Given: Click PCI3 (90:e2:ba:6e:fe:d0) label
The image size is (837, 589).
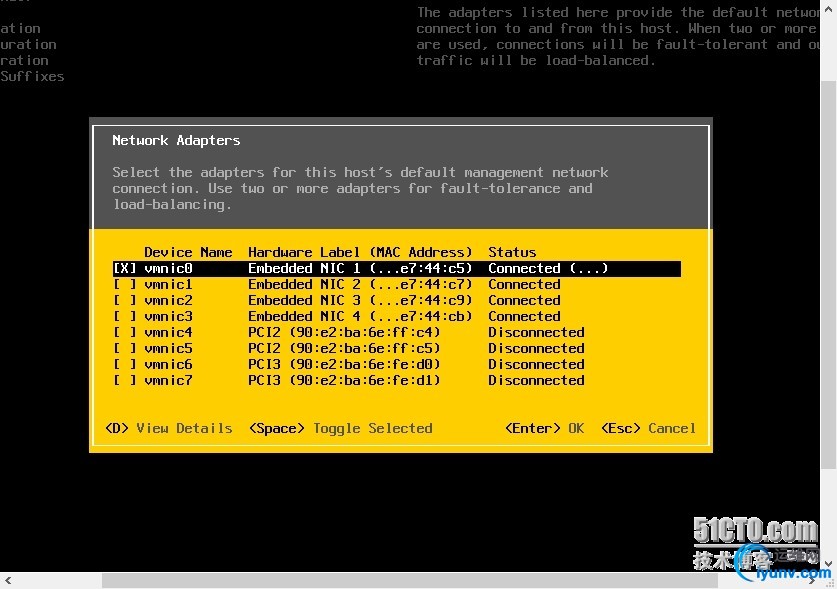Looking at the screenshot, I should point(344,365).
